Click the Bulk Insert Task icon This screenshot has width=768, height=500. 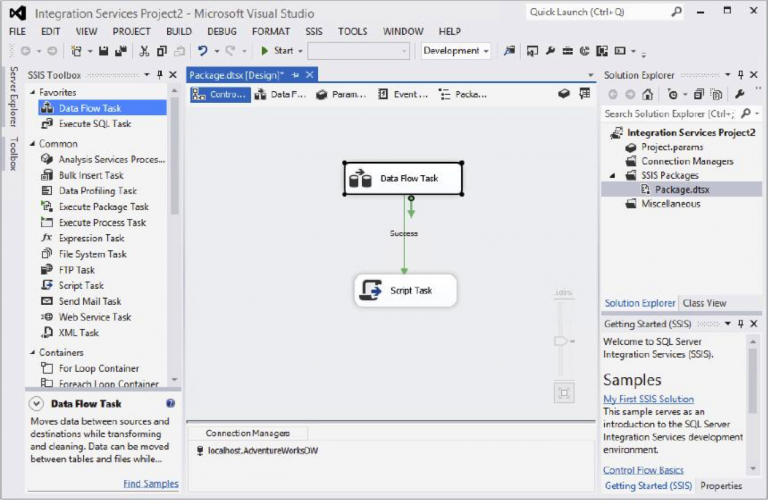[47, 175]
